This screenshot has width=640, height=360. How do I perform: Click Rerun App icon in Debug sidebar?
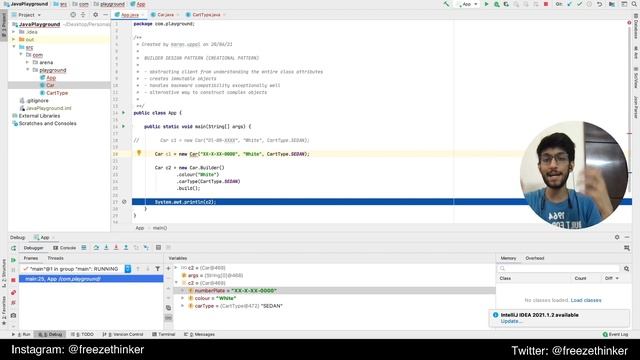point(13,248)
